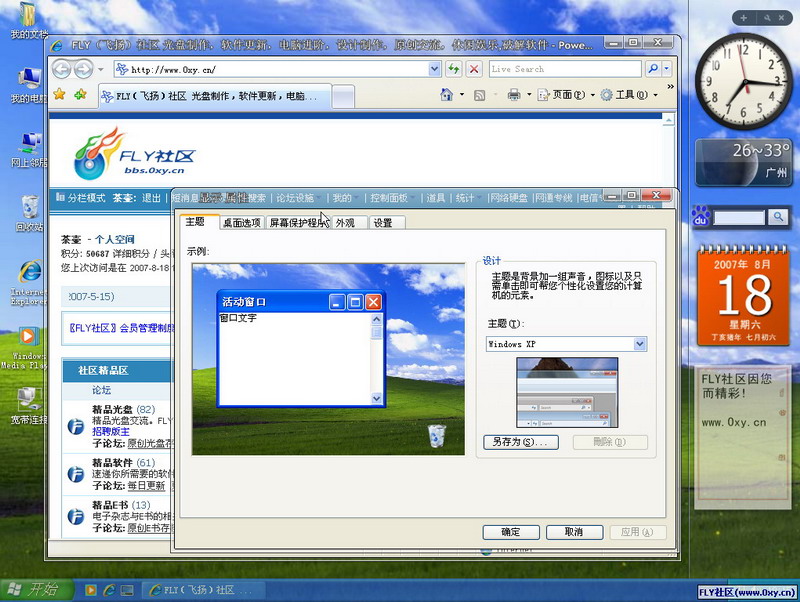800x602 pixels.
Task: Select the 我的电脑 desktop icon
Action: pyautogui.click(x=29, y=85)
